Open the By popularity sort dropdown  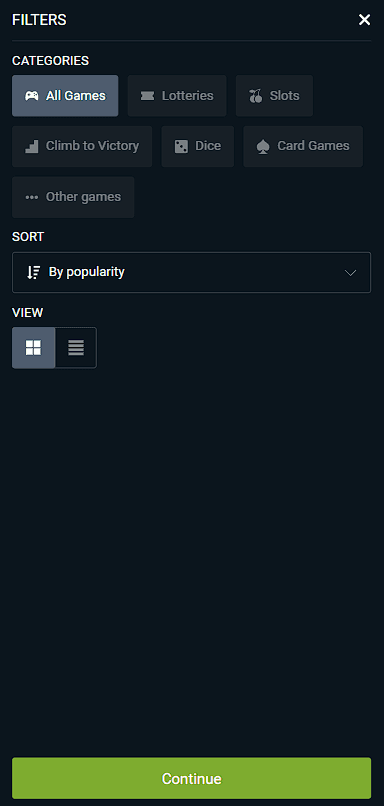[191, 272]
